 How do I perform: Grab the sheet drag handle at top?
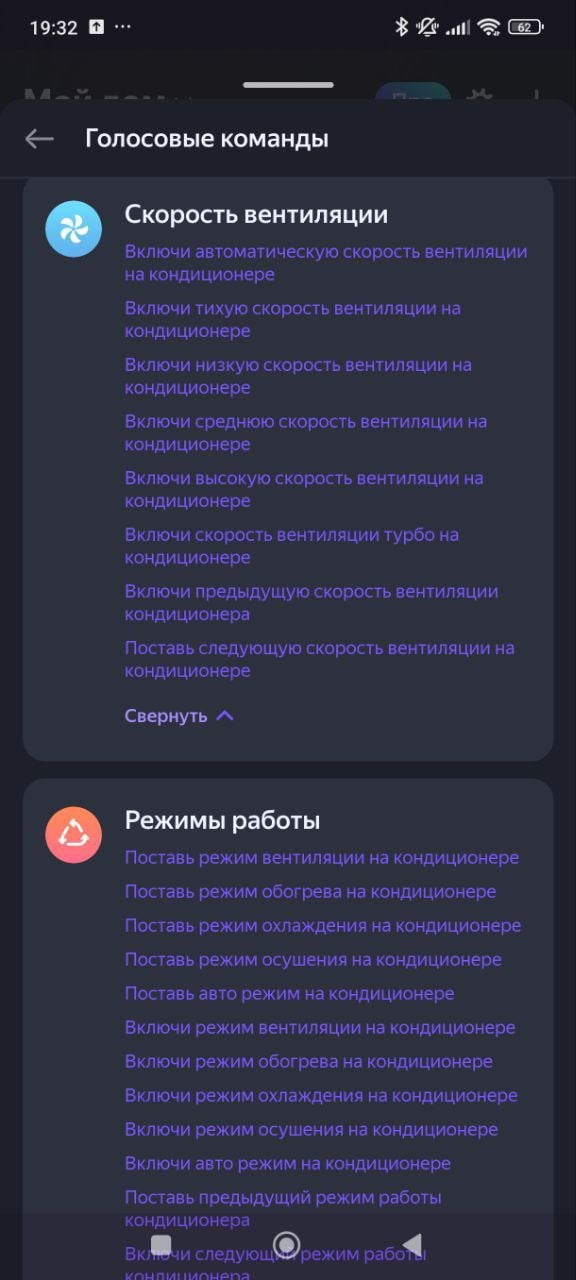(x=288, y=85)
